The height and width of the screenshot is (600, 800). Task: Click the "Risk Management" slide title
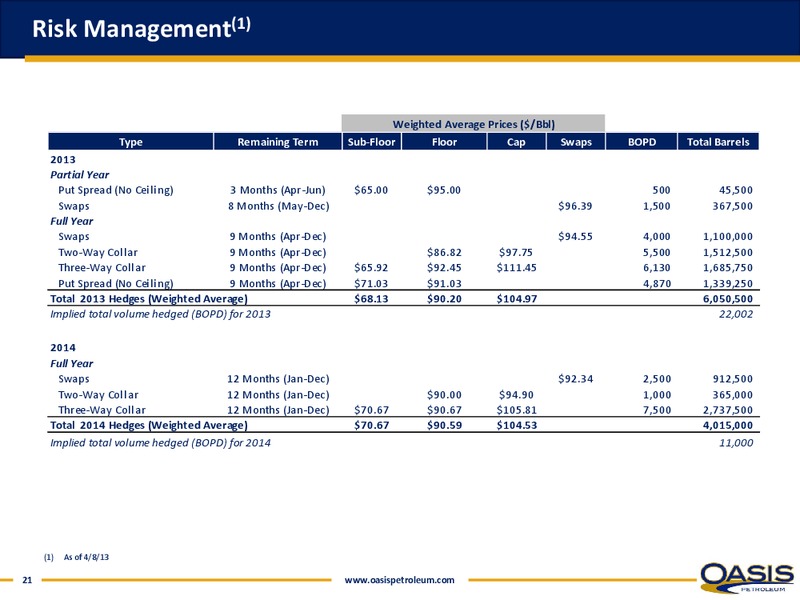point(141,29)
